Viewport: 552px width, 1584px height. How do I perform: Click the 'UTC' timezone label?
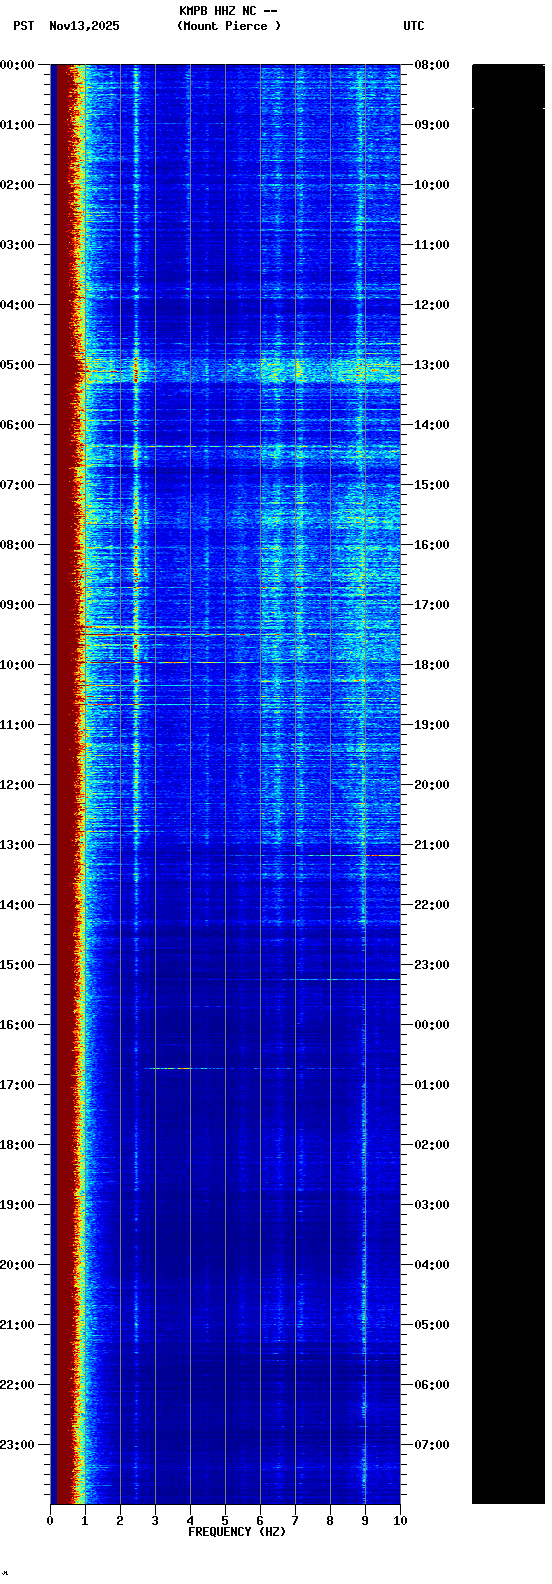coord(414,26)
